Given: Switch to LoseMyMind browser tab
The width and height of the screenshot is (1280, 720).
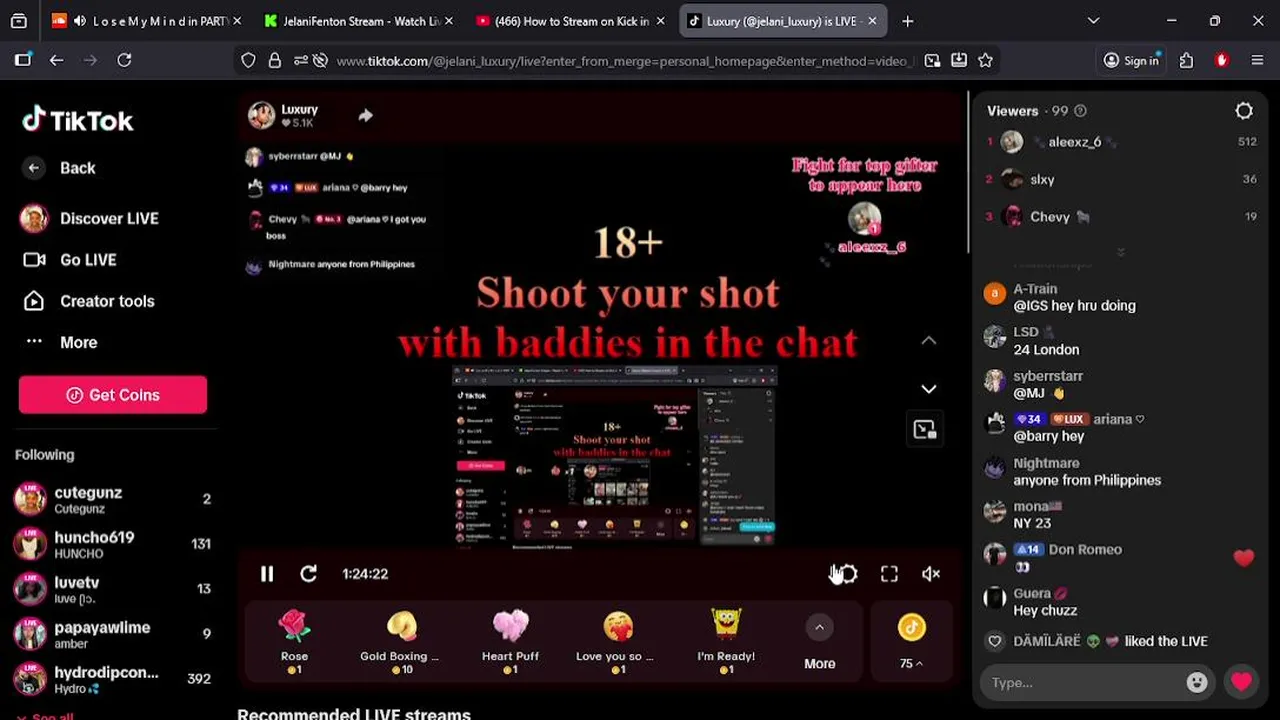Looking at the screenshot, I should coord(146,21).
